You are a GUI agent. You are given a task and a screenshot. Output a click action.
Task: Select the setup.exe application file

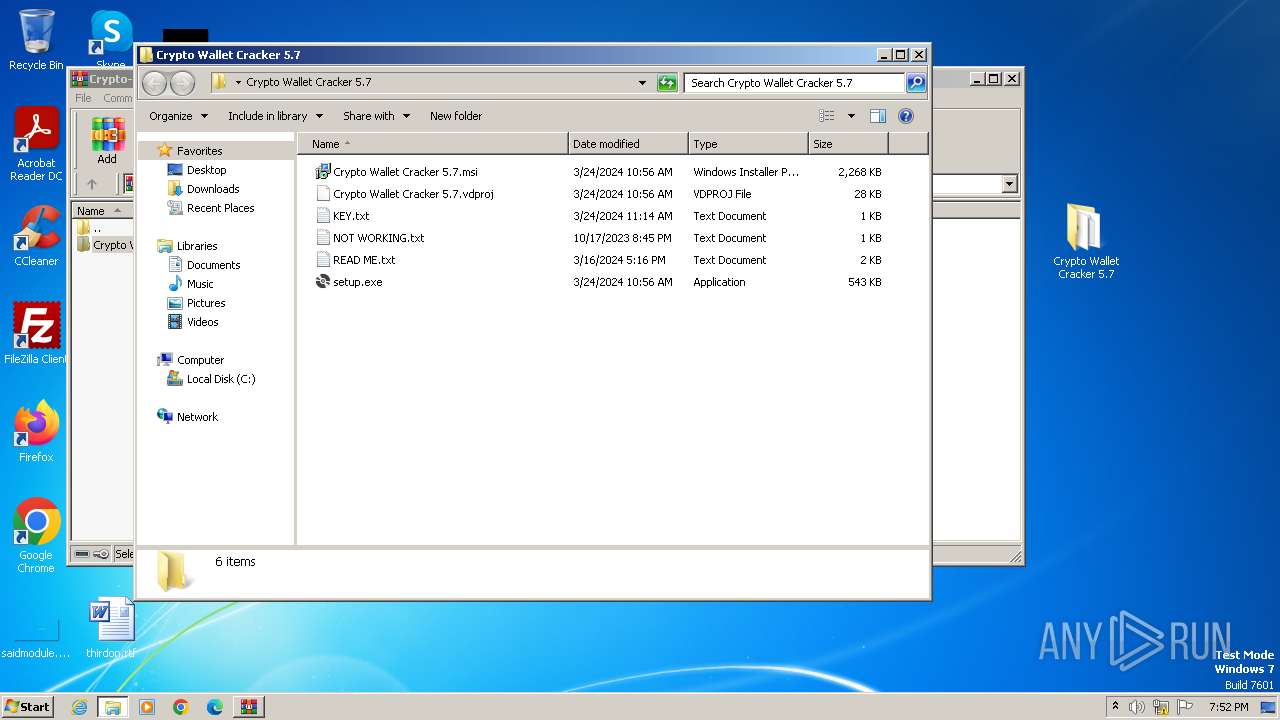click(x=357, y=282)
